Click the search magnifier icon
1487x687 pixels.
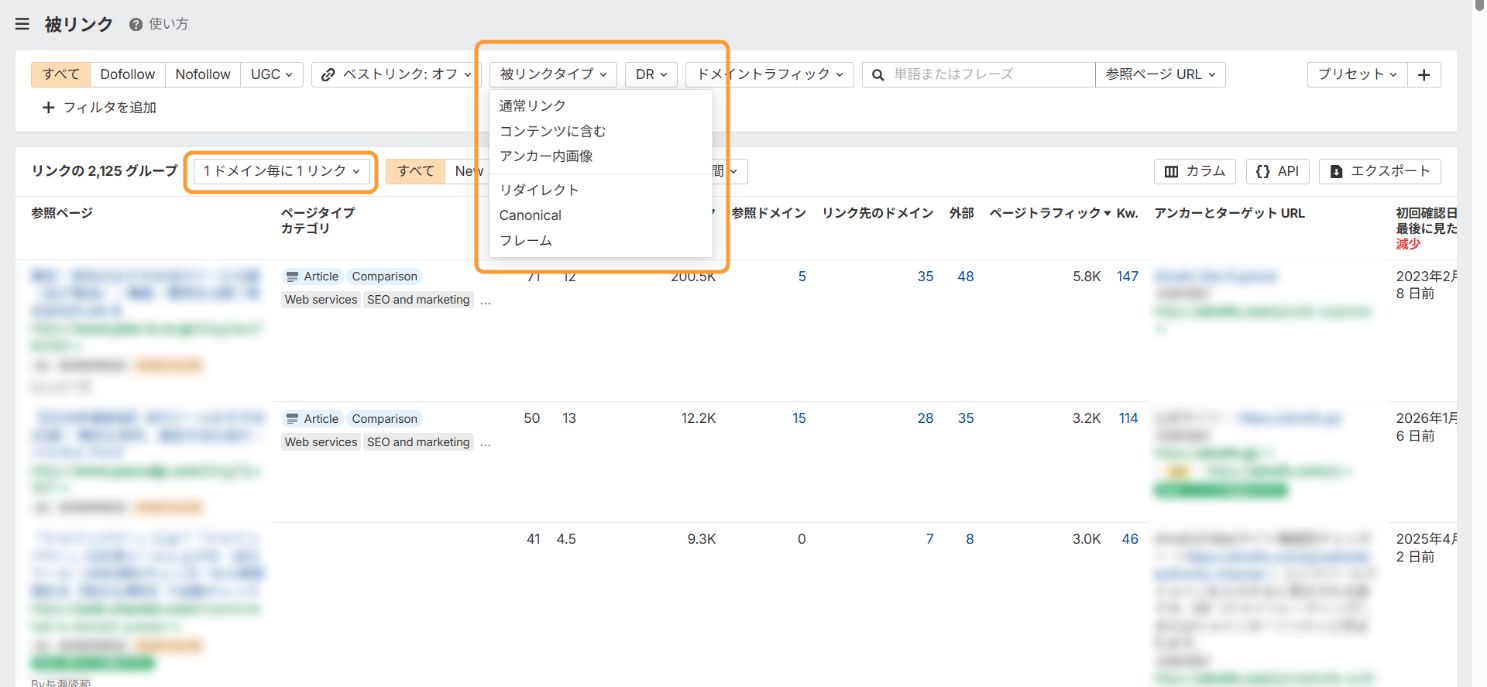tap(876, 73)
